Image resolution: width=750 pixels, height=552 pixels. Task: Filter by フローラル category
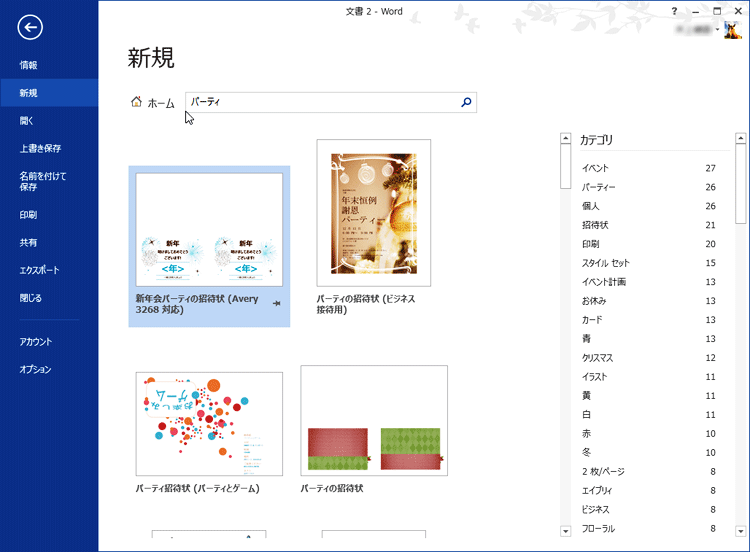649,529
